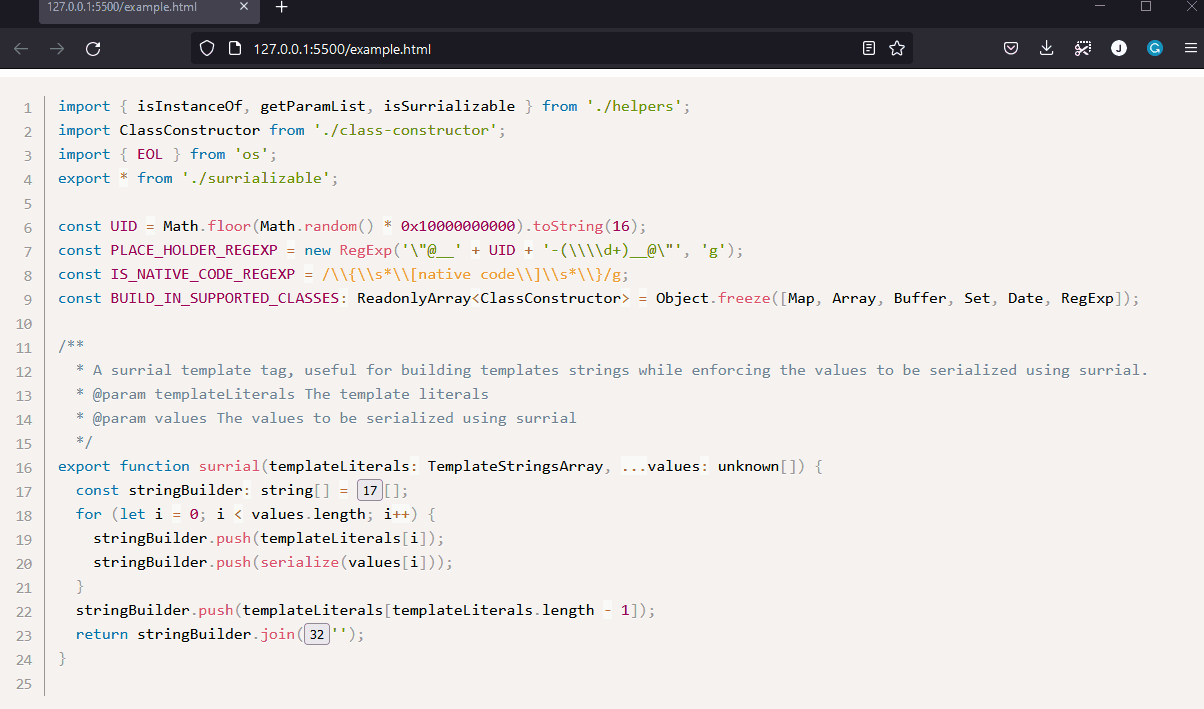Open the tracking protection shield panel

[x=206, y=47]
